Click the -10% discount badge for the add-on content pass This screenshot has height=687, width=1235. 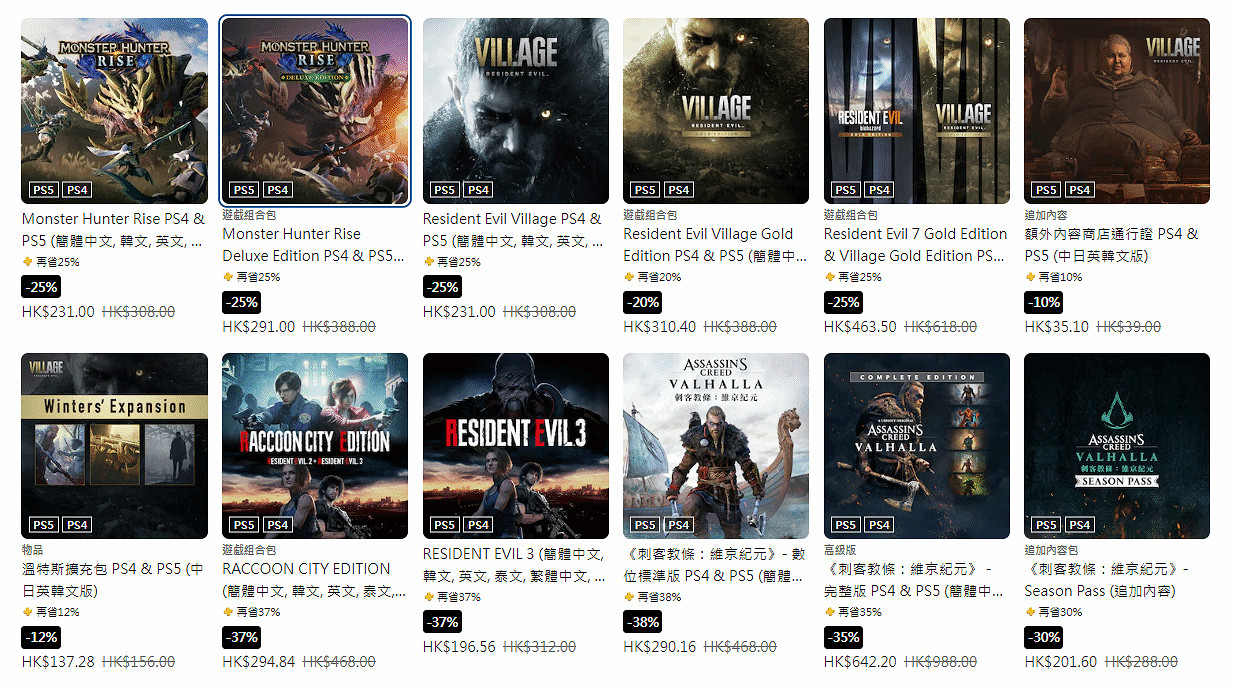[1043, 302]
